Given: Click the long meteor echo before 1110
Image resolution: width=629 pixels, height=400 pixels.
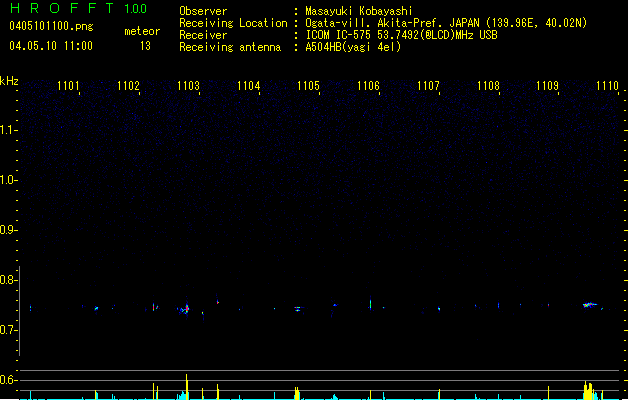Looking at the screenshot, I should click(x=590, y=305).
